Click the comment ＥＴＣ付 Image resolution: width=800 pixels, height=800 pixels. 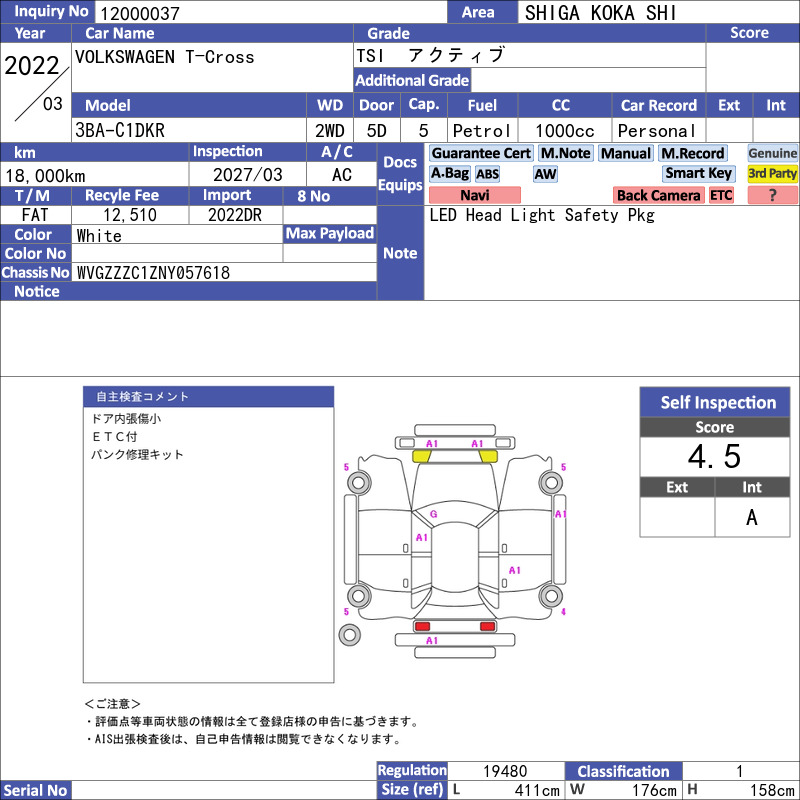coord(114,437)
